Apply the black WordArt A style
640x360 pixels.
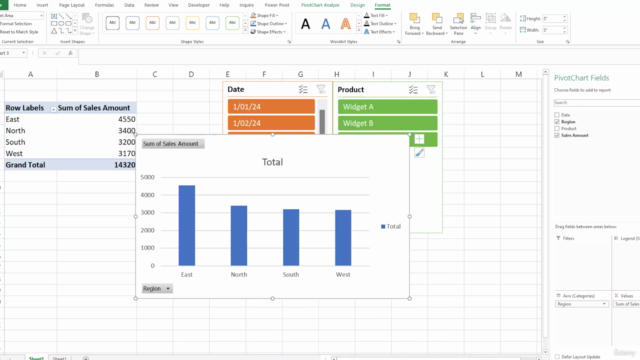[x=305, y=24]
